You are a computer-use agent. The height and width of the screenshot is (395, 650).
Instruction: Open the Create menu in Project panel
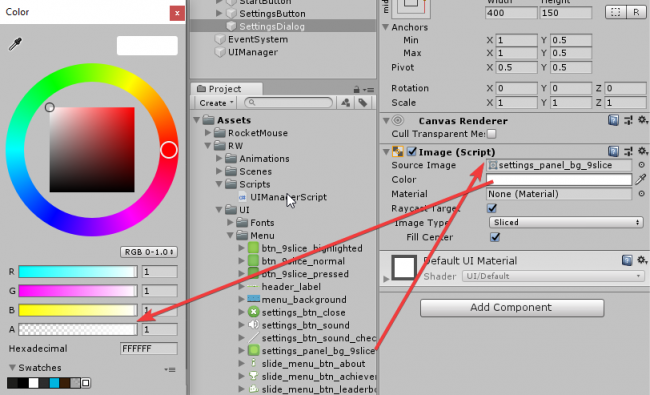(x=216, y=103)
